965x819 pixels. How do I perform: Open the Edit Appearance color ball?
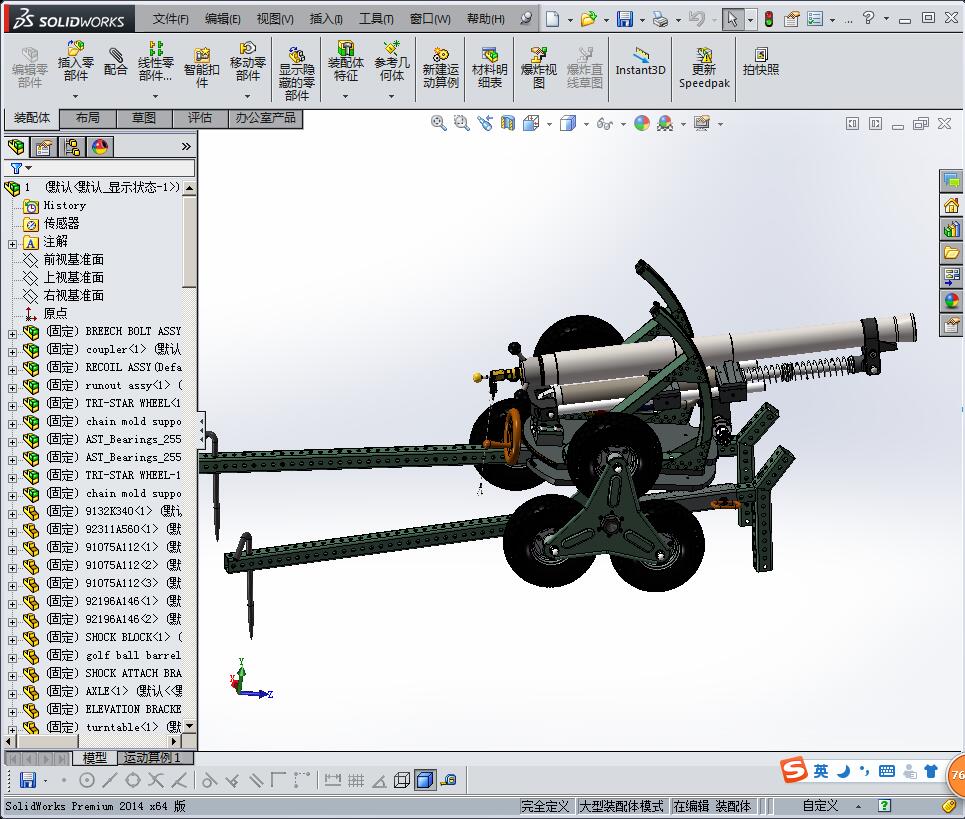[642, 123]
